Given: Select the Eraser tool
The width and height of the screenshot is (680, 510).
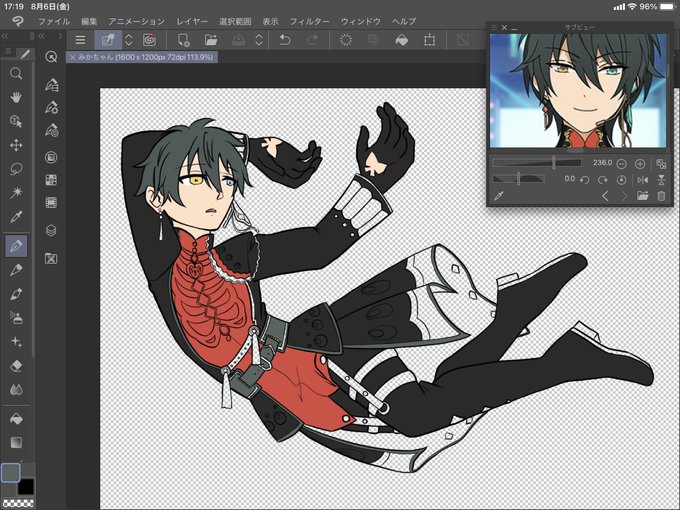Looking at the screenshot, I should pos(16,366).
